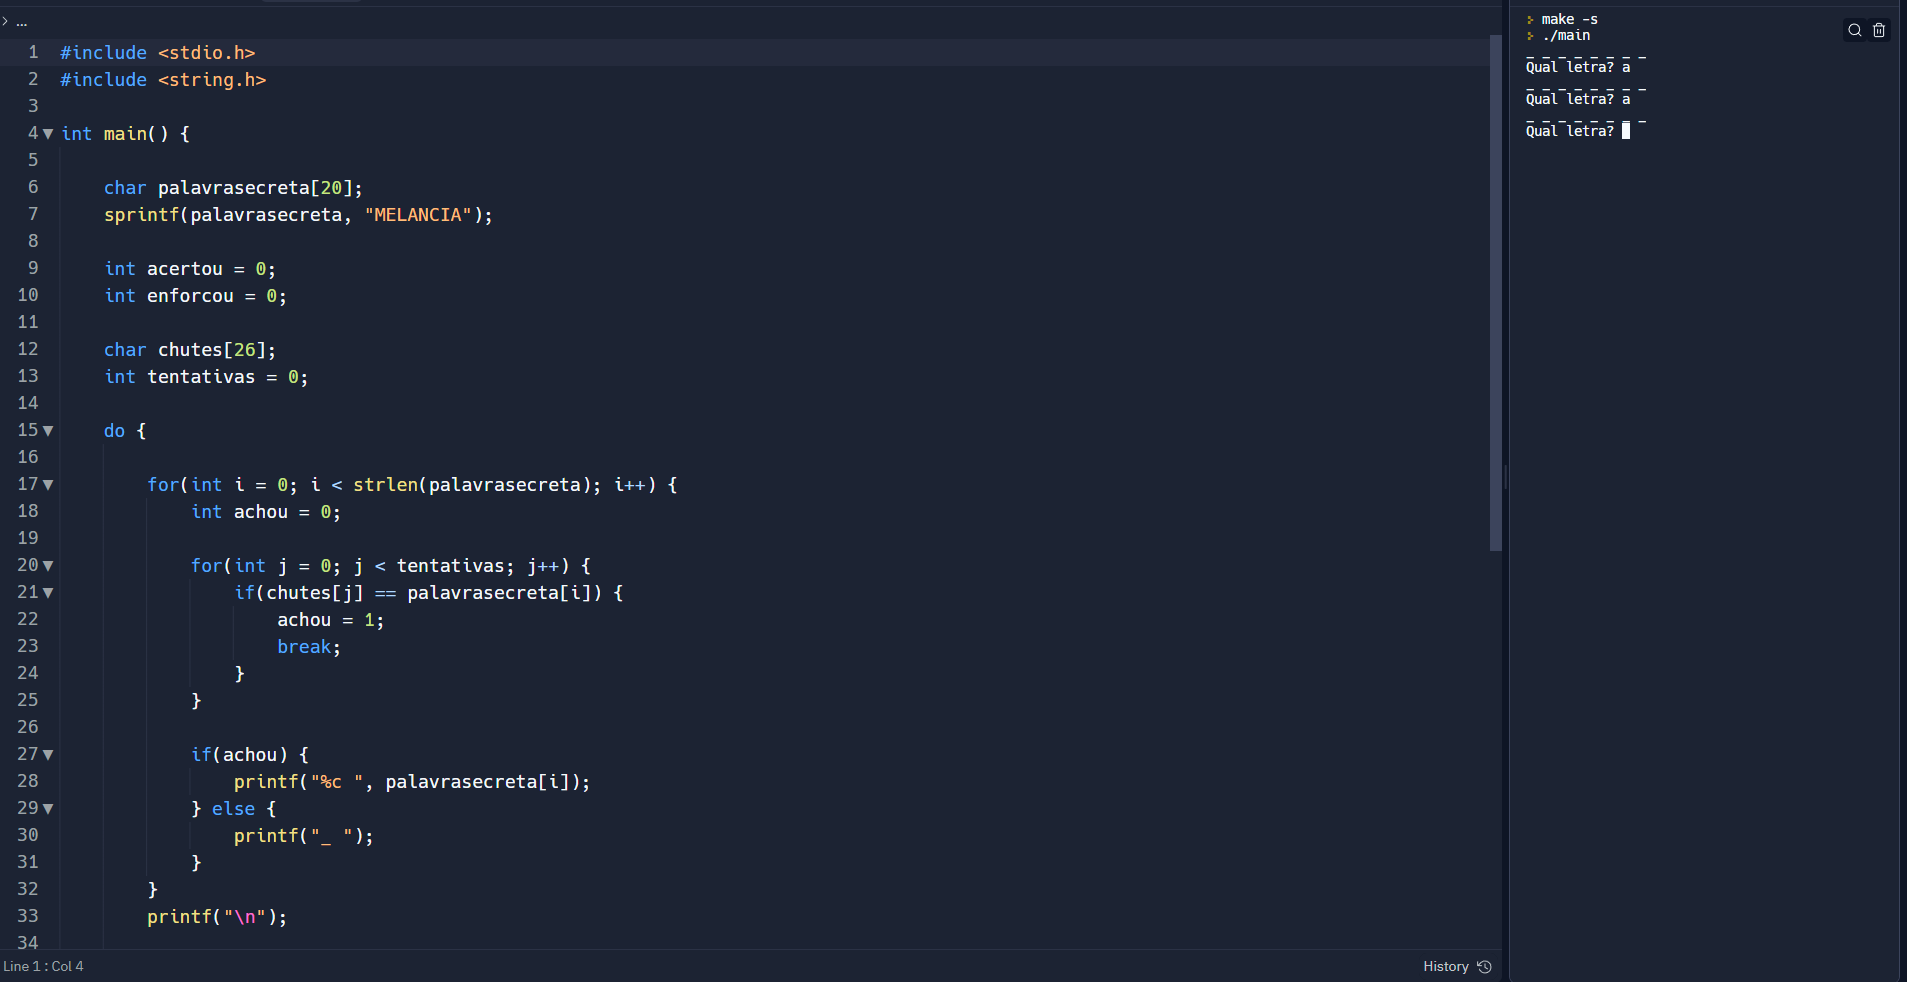Click line number 8 in the gutter

[x=33, y=241]
